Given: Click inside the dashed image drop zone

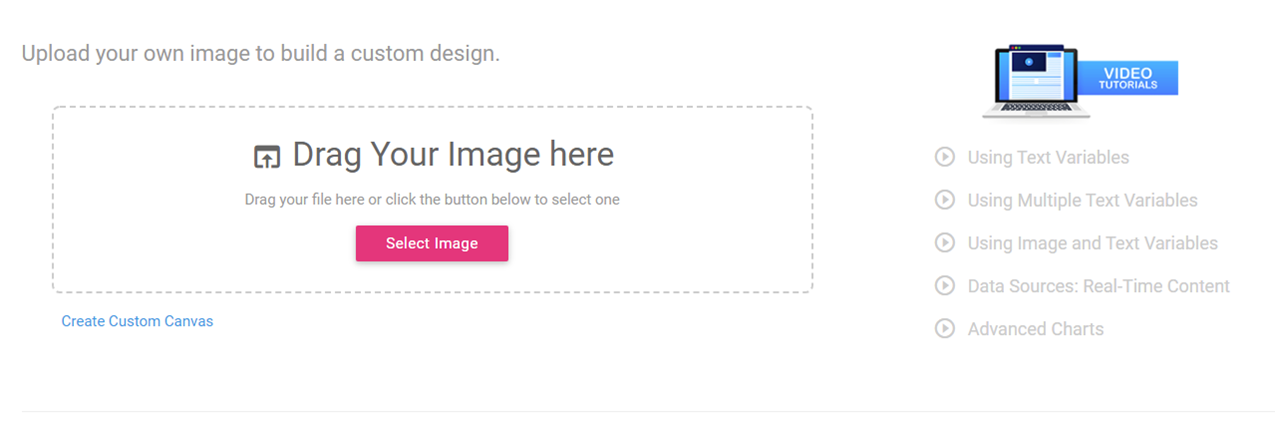Looking at the screenshot, I should 432,199.
